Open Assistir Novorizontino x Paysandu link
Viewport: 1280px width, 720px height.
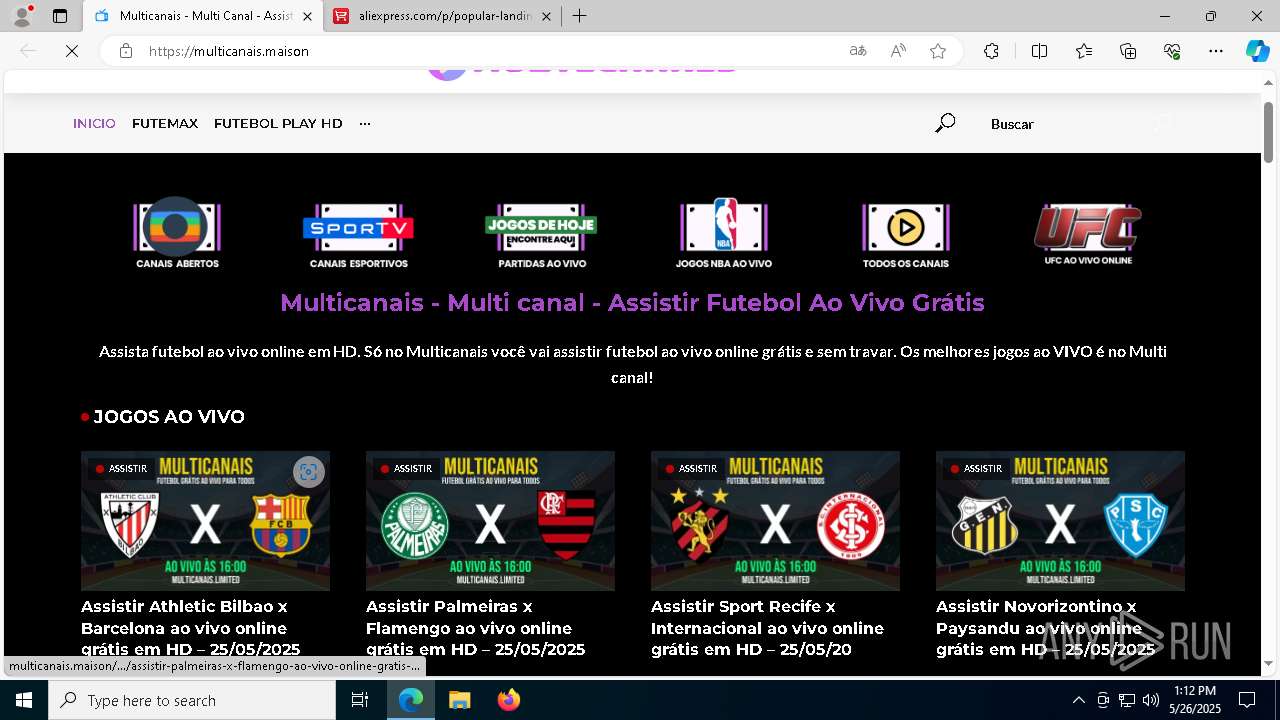(x=1045, y=628)
